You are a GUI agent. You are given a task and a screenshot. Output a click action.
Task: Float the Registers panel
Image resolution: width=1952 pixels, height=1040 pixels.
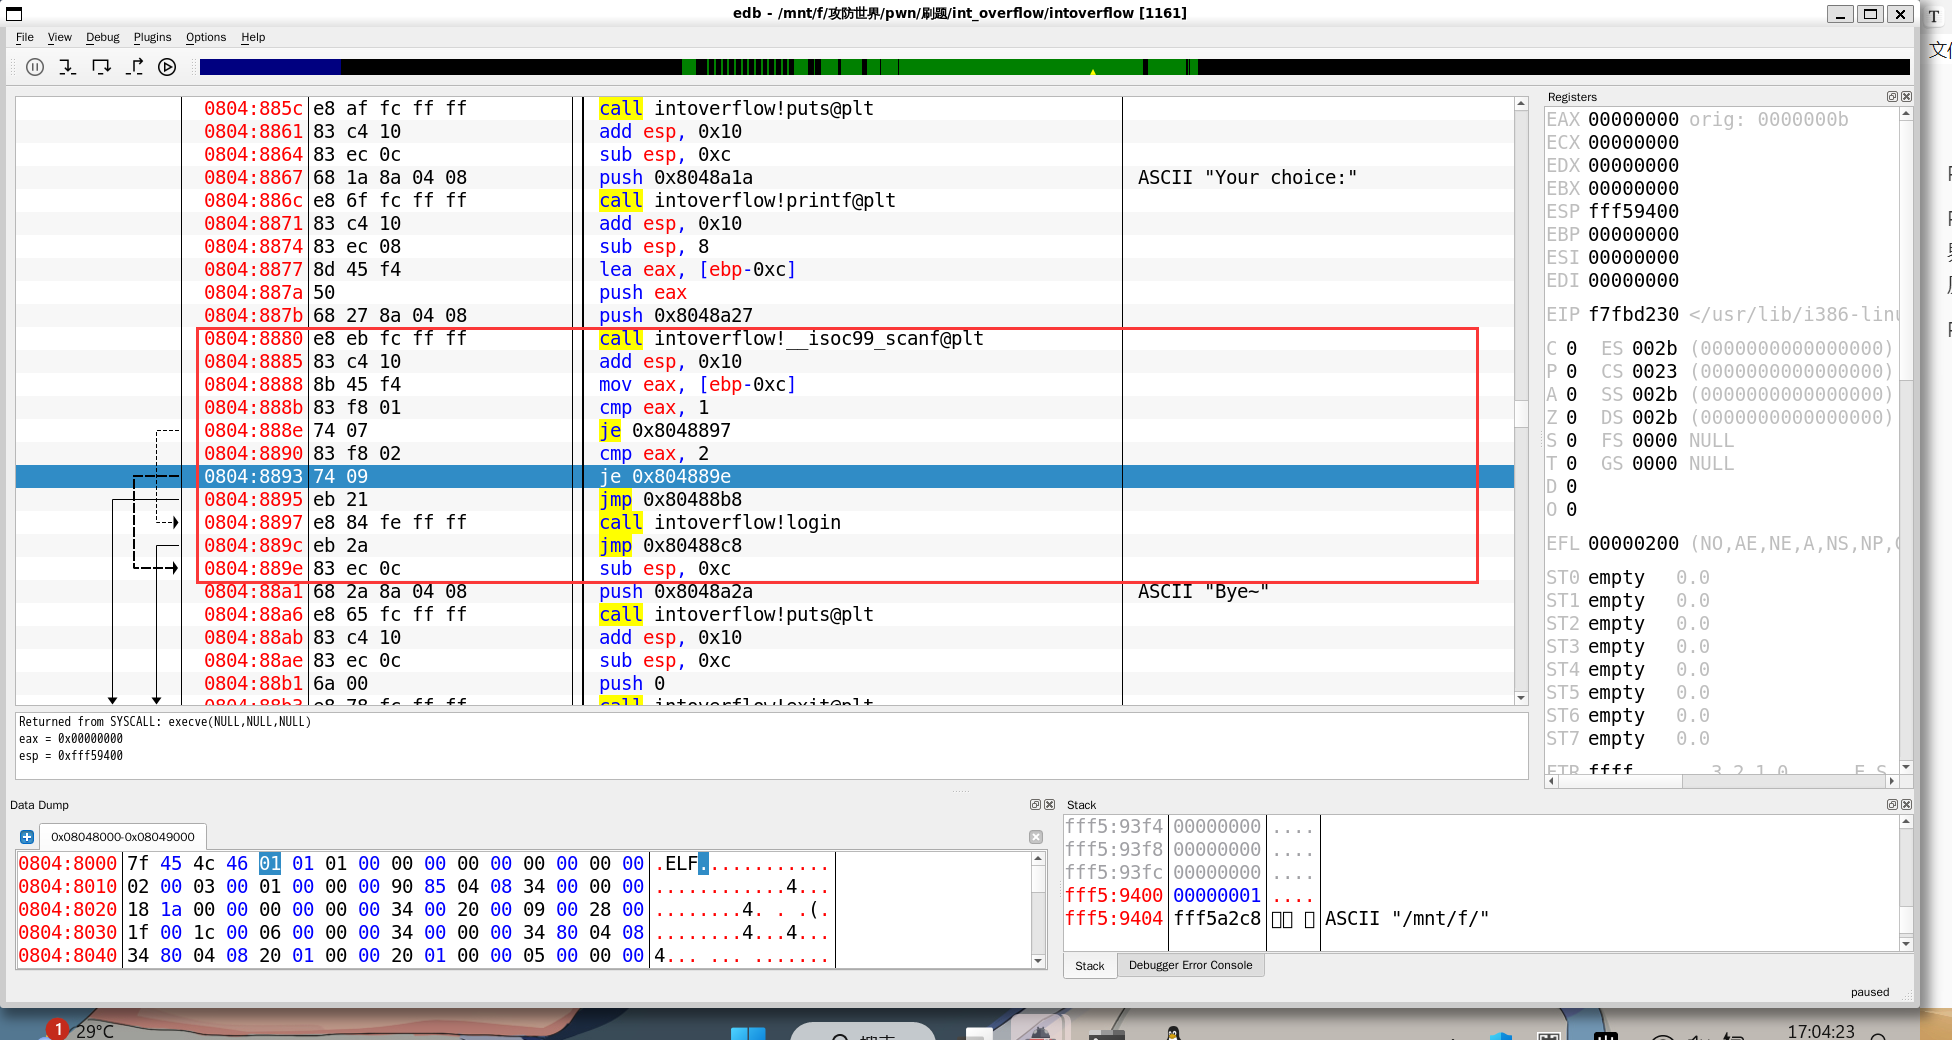(1892, 97)
